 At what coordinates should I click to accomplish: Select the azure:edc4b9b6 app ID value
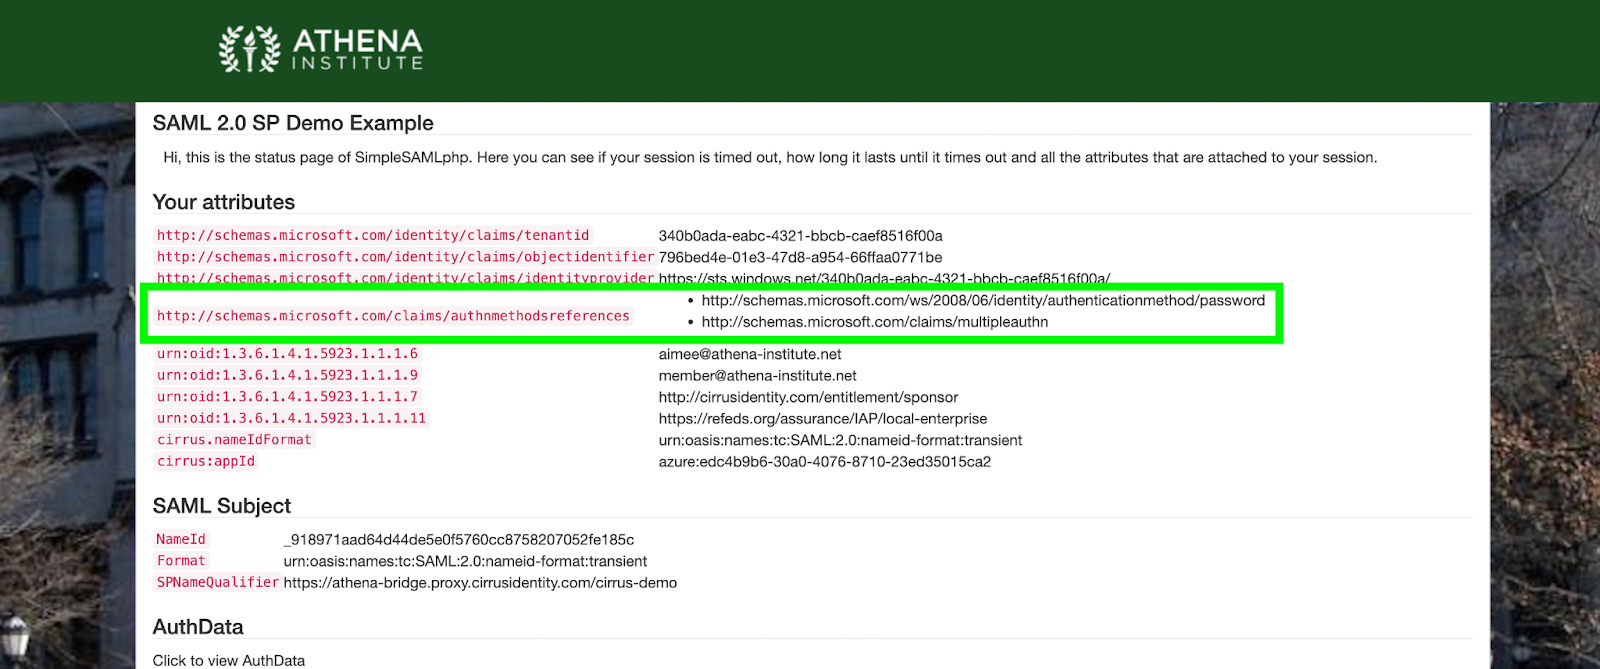[x=824, y=462]
